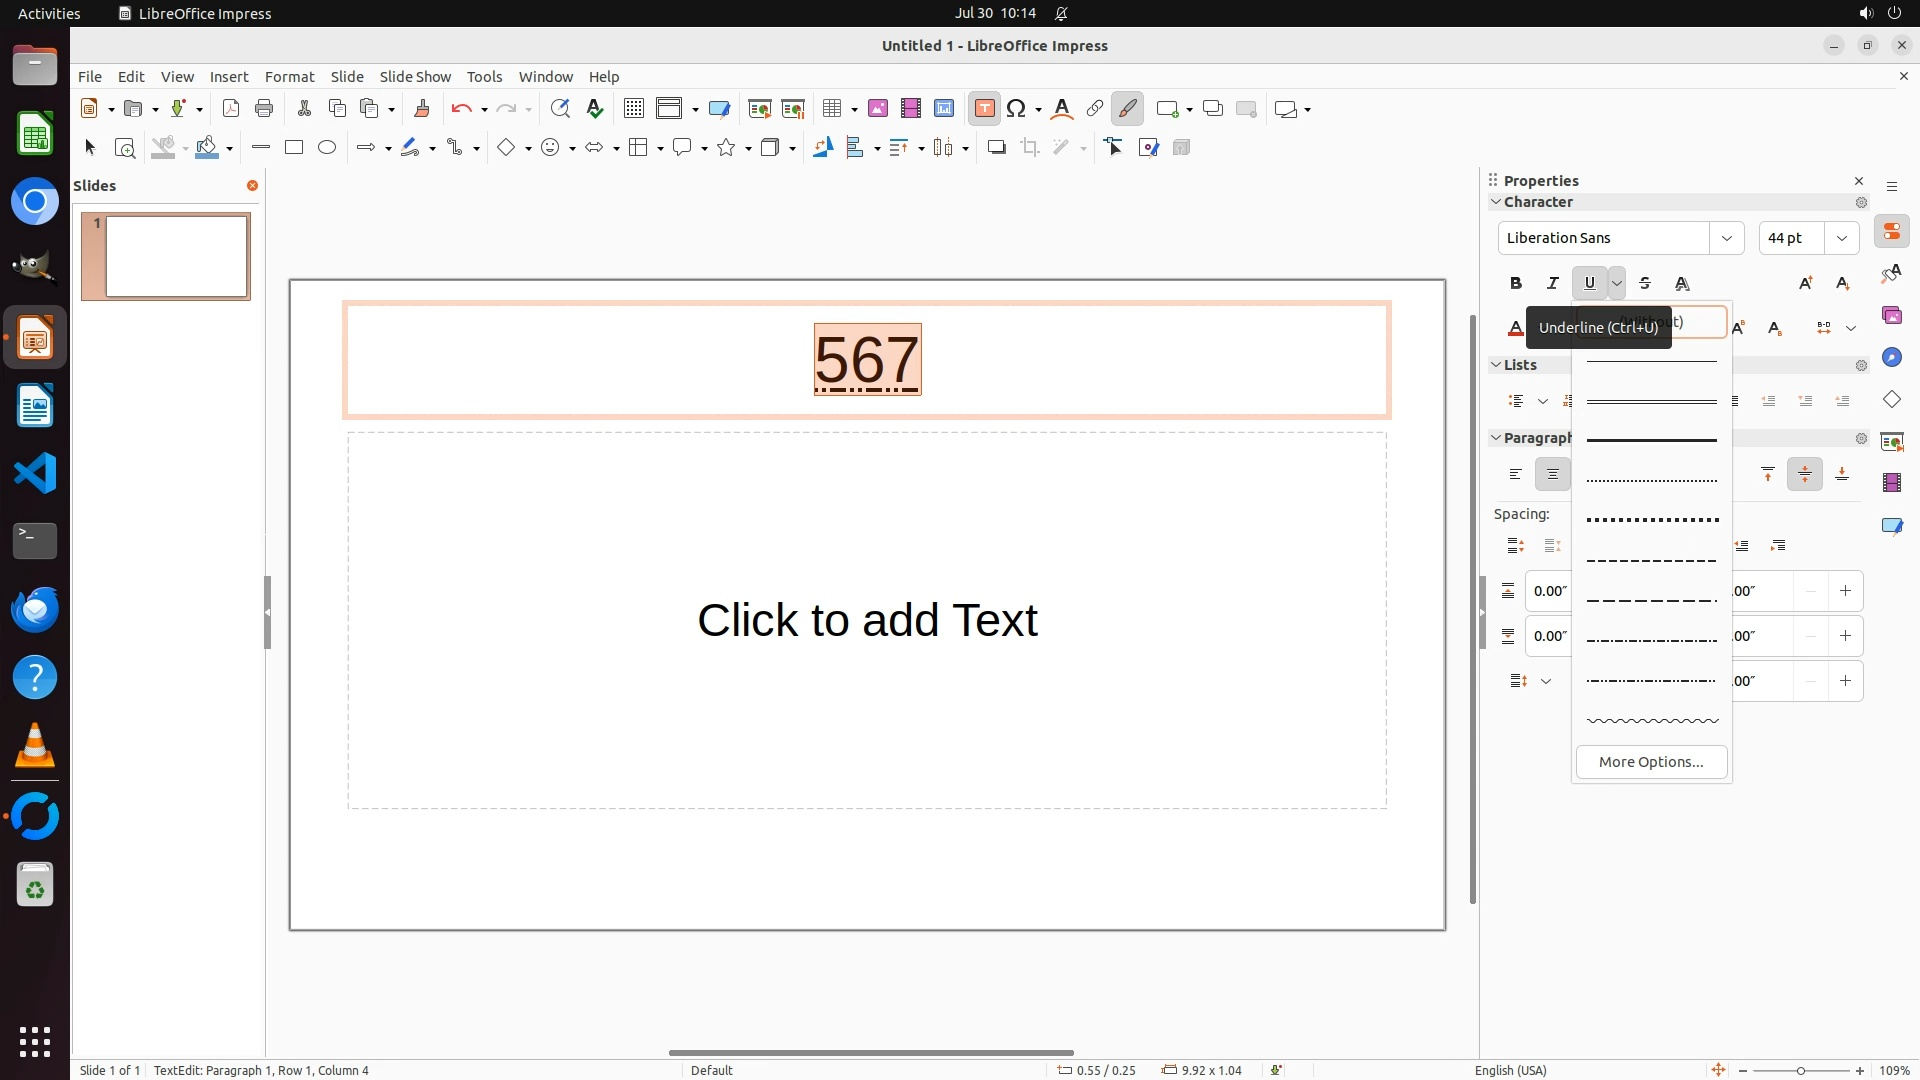This screenshot has height=1080, width=1920.
Task: Toggle Bold formatting in Properties sidebar
Action: click(1515, 283)
